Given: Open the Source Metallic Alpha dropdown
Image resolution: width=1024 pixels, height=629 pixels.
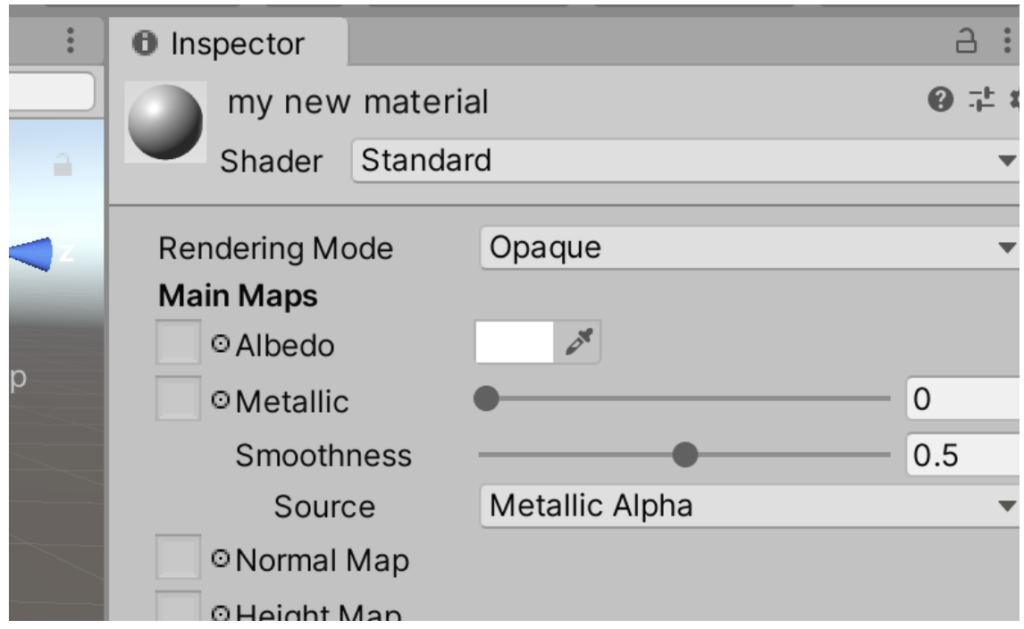Looking at the screenshot, I should (x=748, y=506).
